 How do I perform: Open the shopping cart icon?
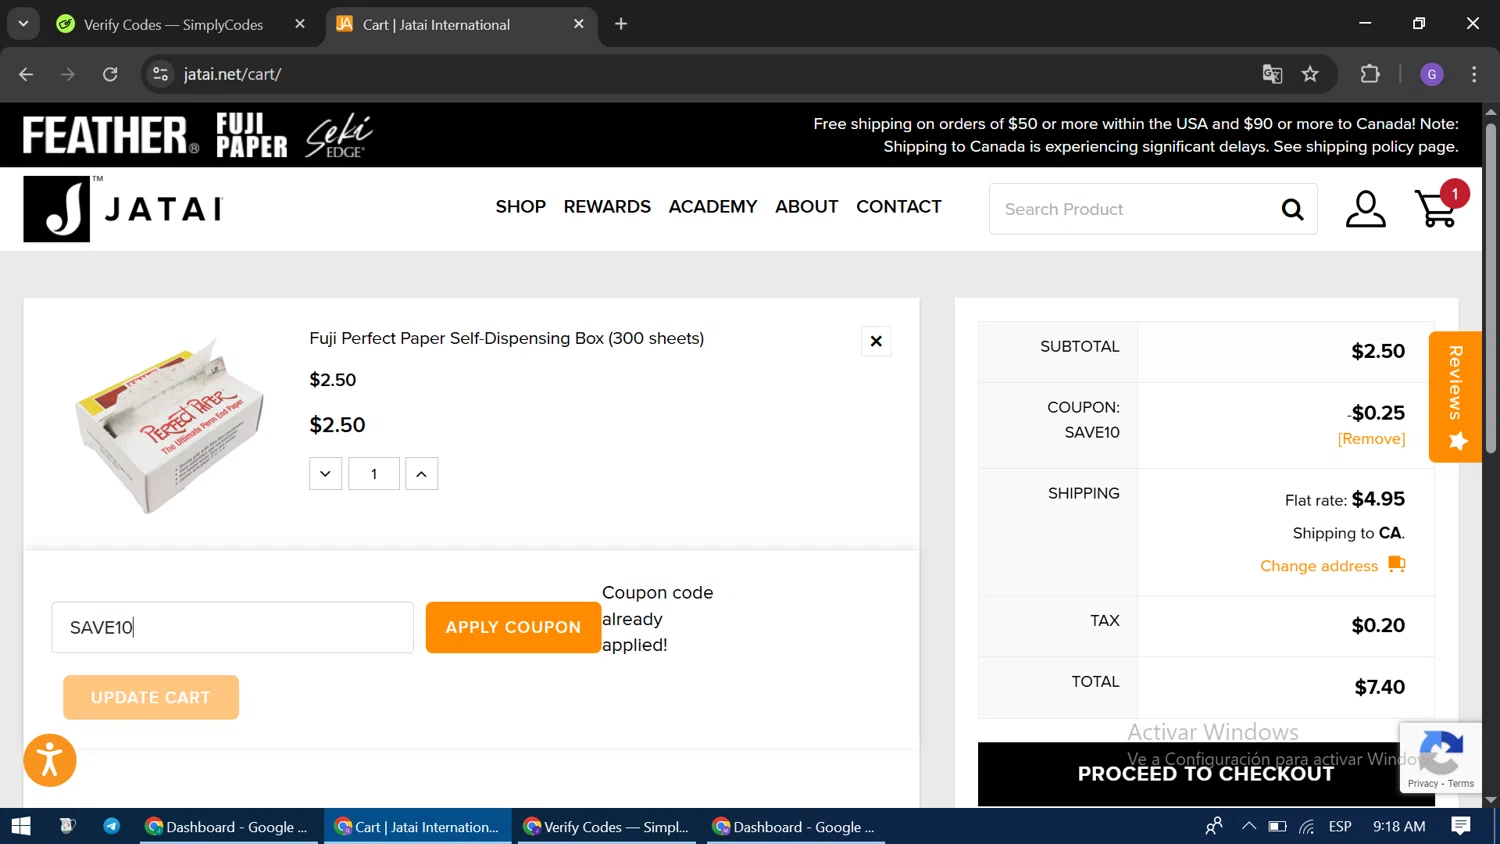click(1437, 208)
